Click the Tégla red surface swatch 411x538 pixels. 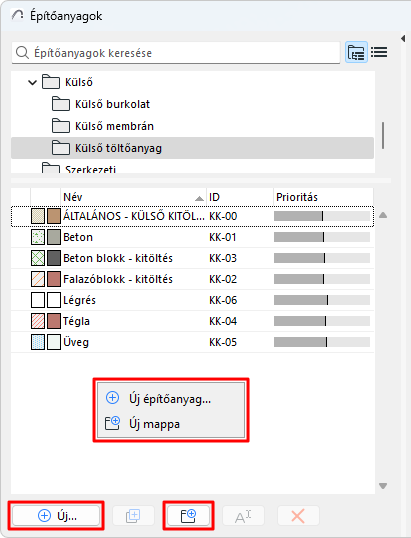[54, 321]
